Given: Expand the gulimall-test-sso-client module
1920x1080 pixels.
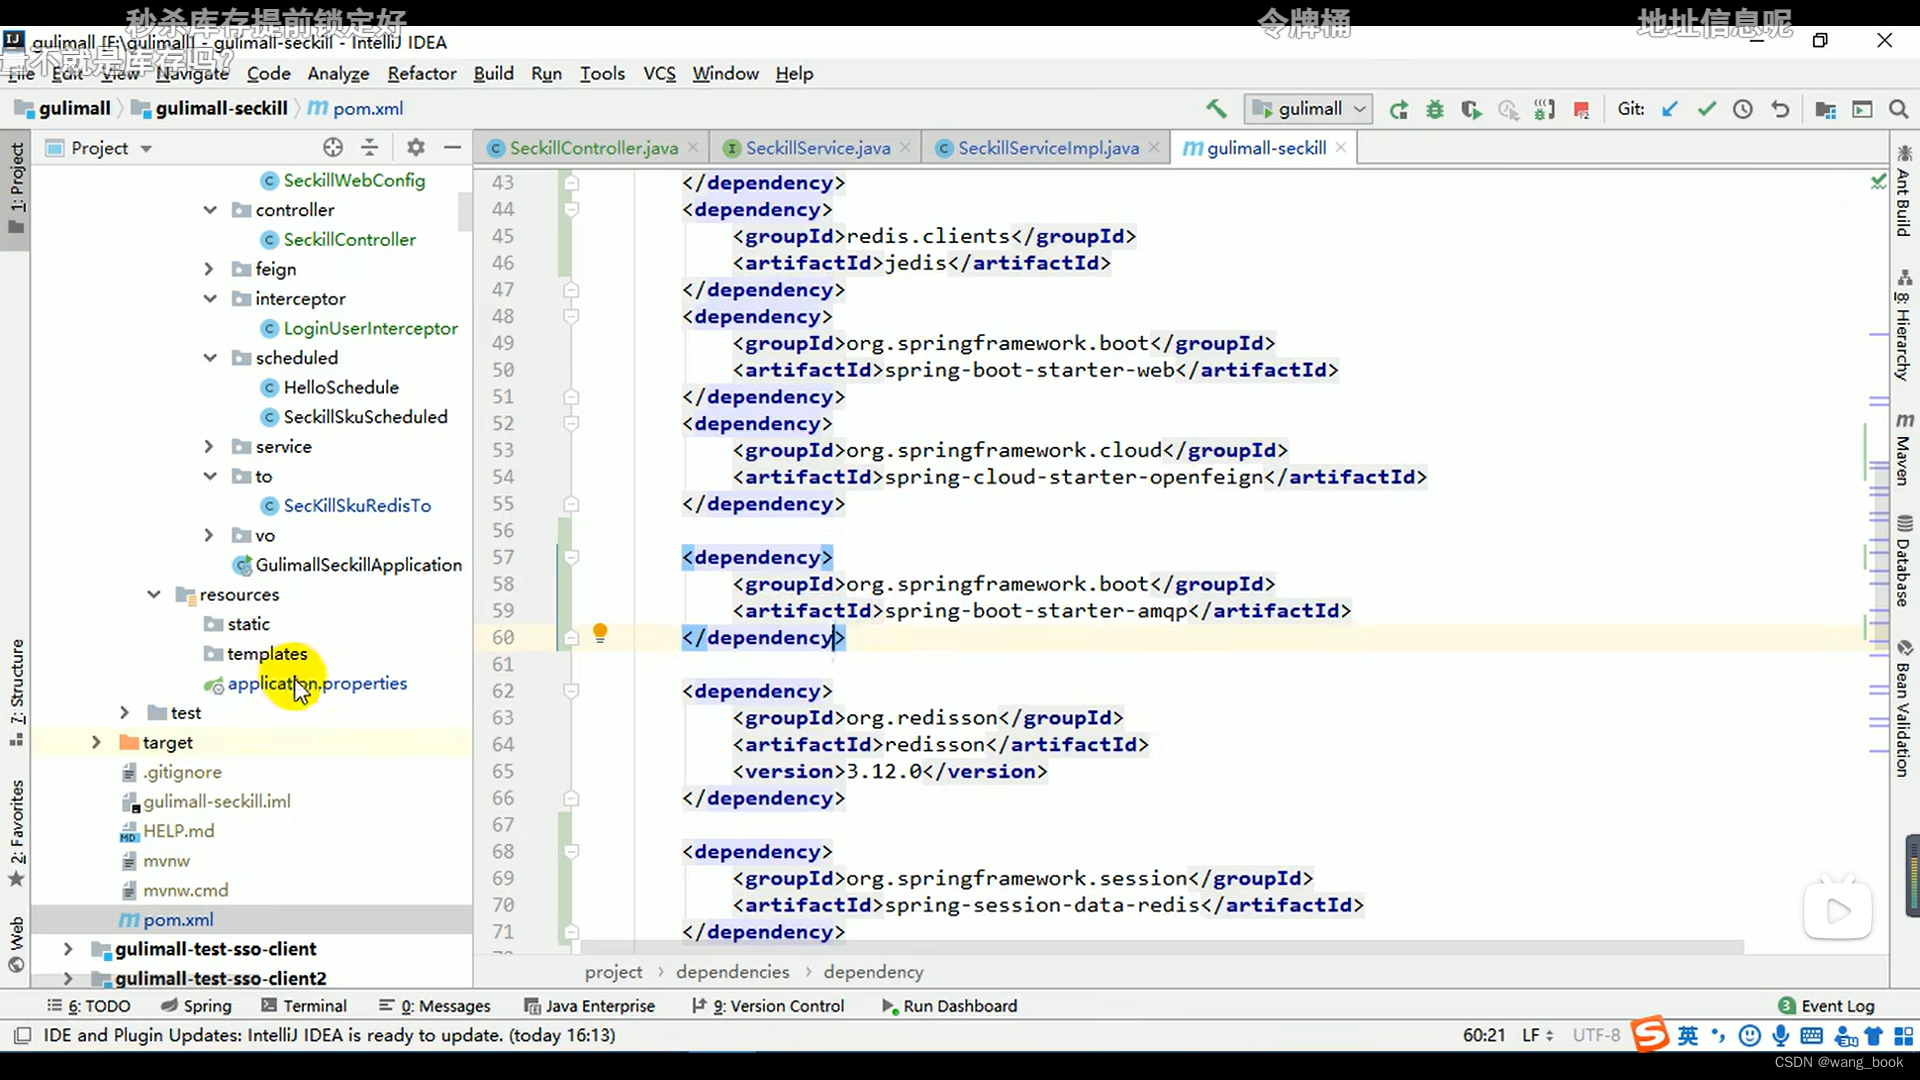Looking at the screenshot, I should coord(68,949).
